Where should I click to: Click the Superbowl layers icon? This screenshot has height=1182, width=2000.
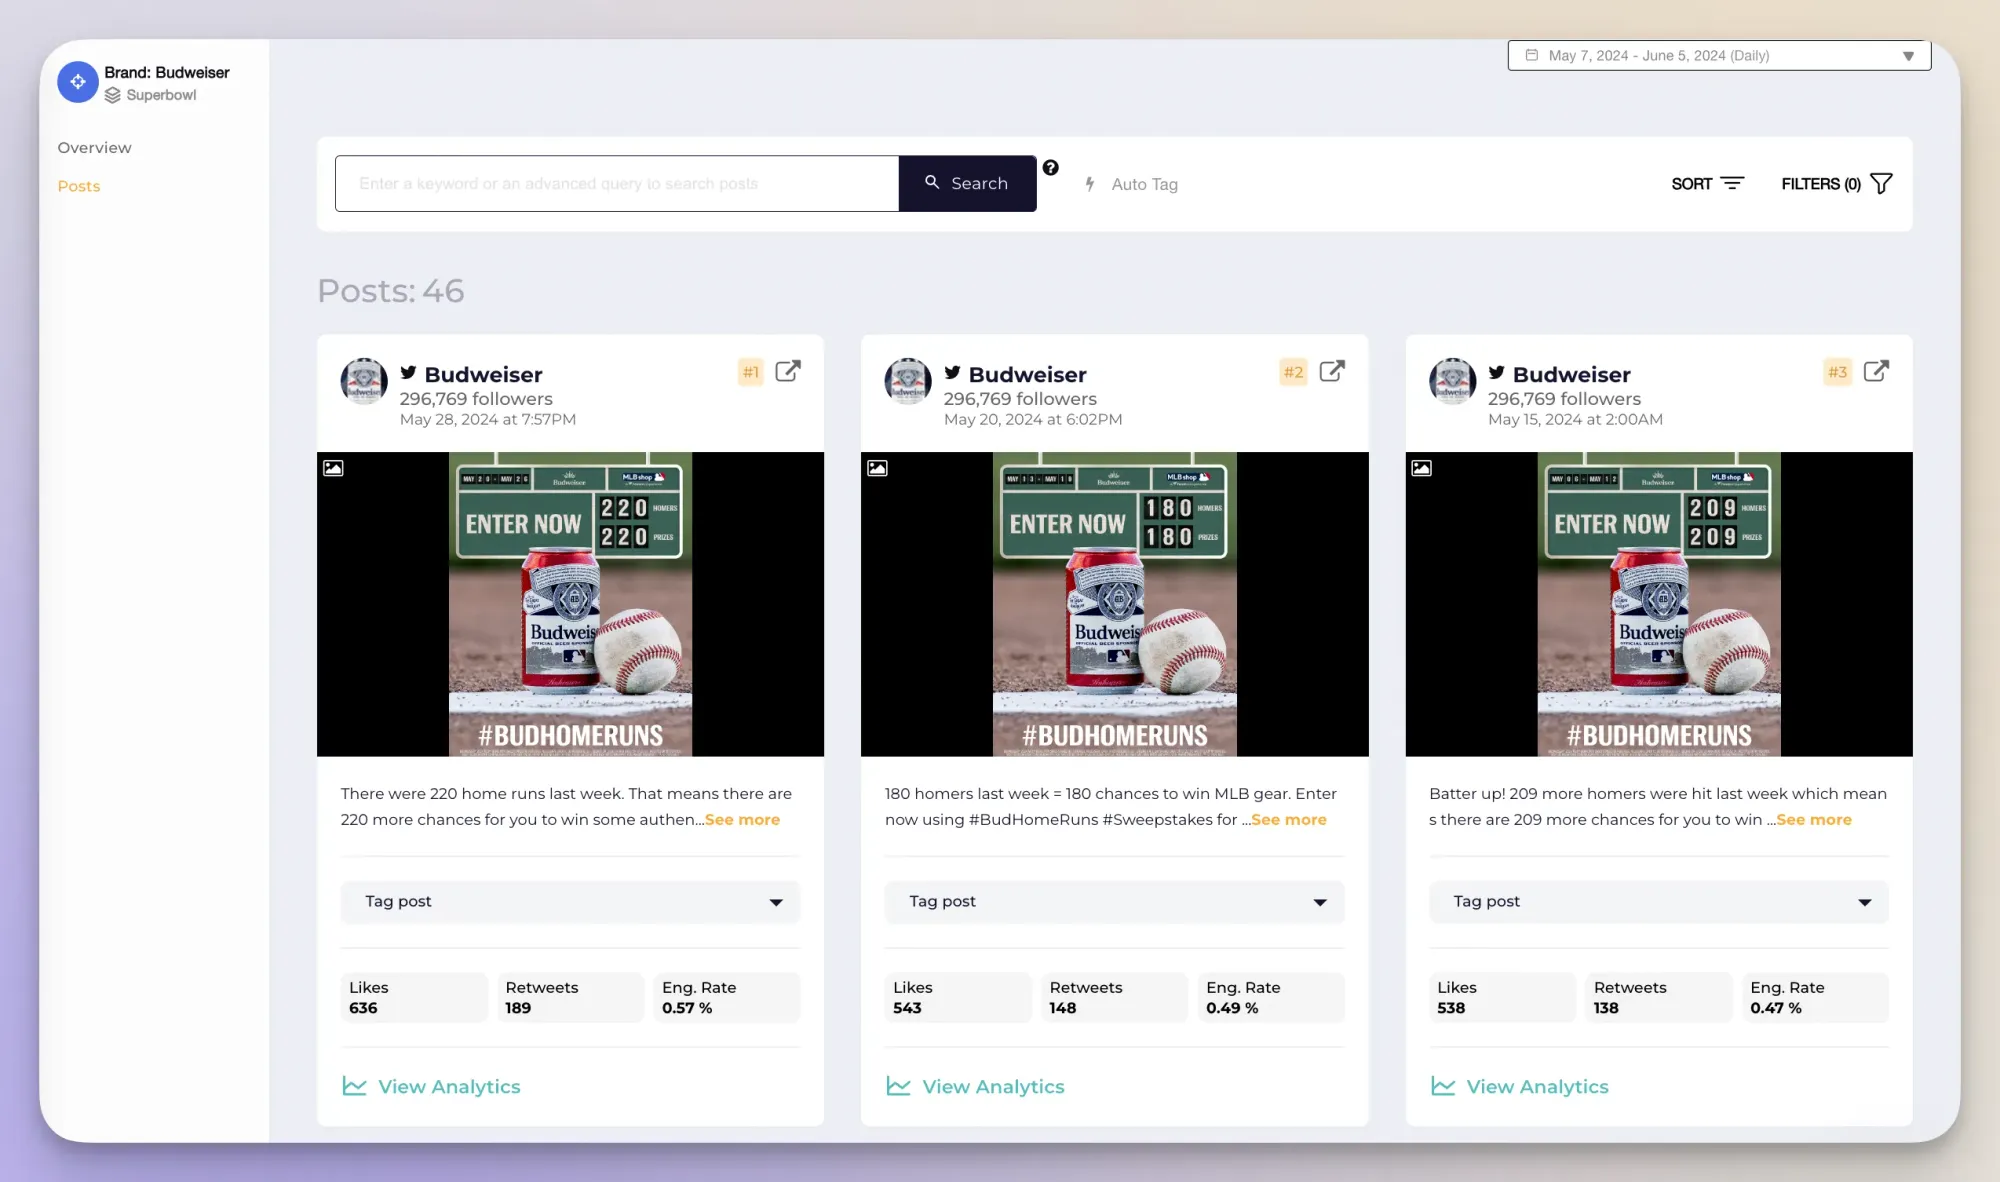112,95
